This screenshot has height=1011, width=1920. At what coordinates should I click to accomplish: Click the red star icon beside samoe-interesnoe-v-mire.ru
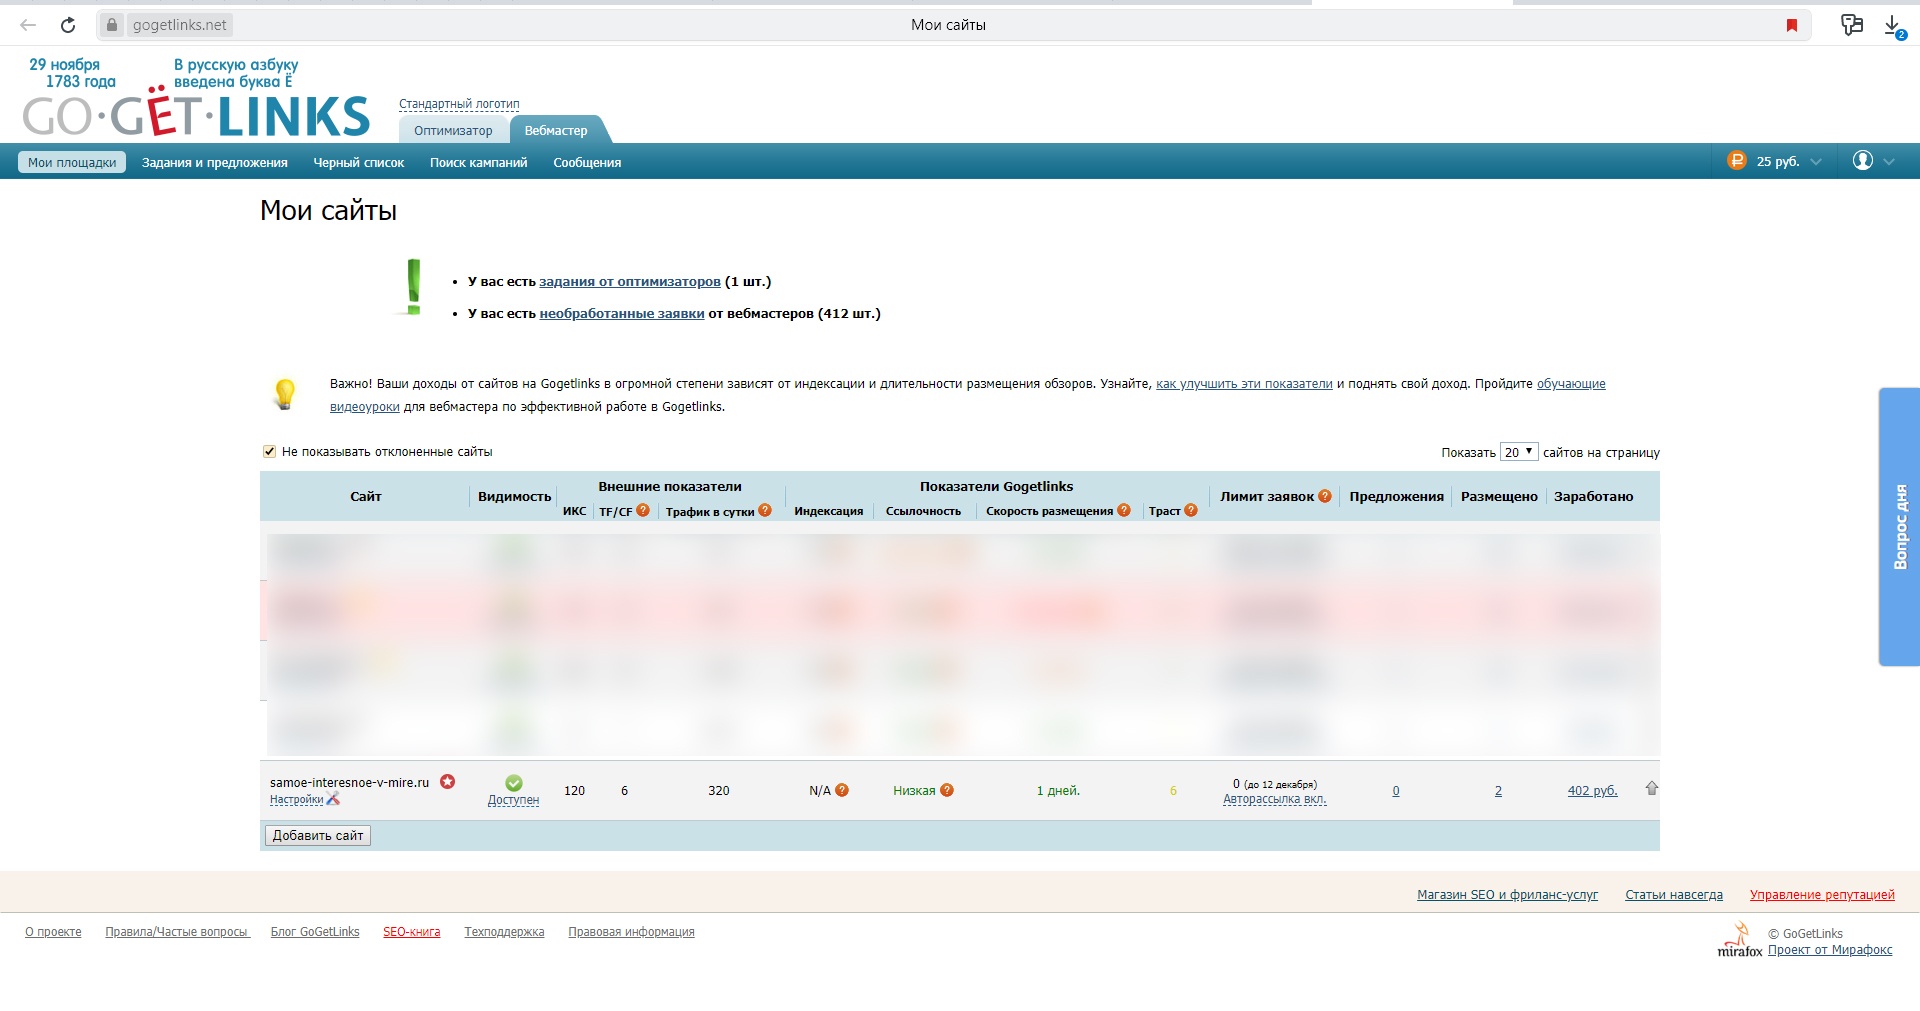(448, 782)
